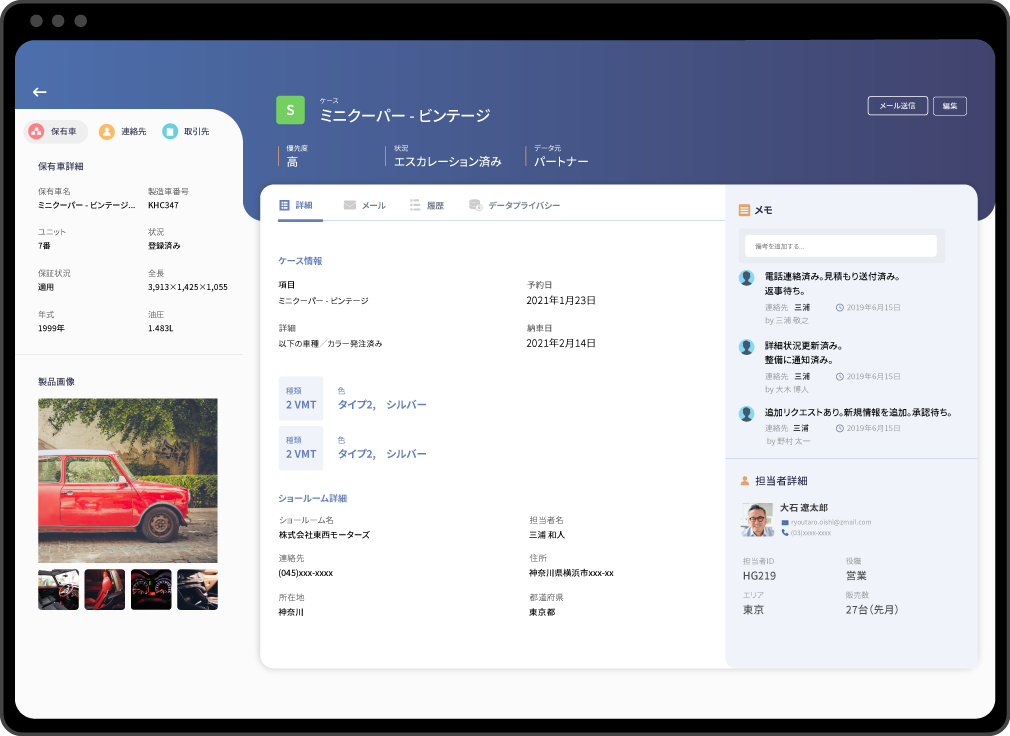Switch to the 取引先 tab
Screen dimensions: 1010x736
186,131
